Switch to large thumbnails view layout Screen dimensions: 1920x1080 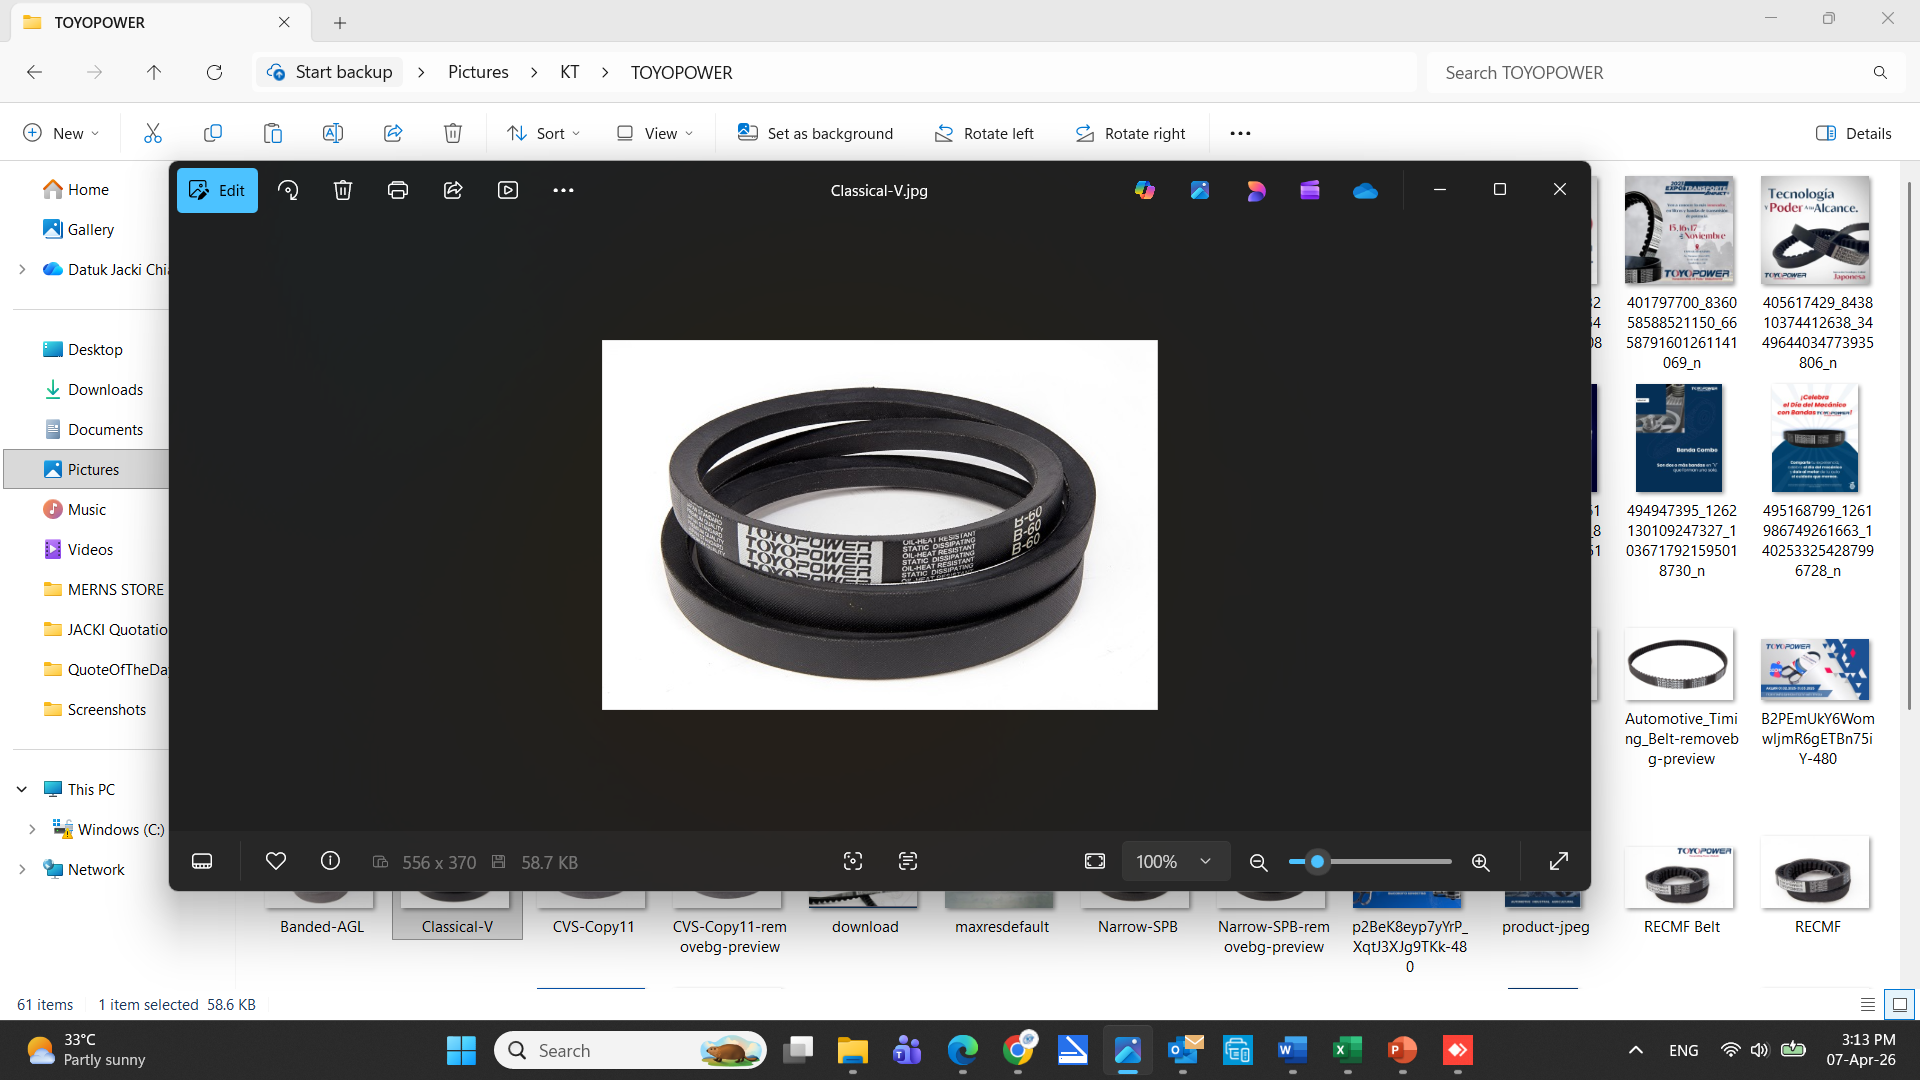pos(1900,1004)
